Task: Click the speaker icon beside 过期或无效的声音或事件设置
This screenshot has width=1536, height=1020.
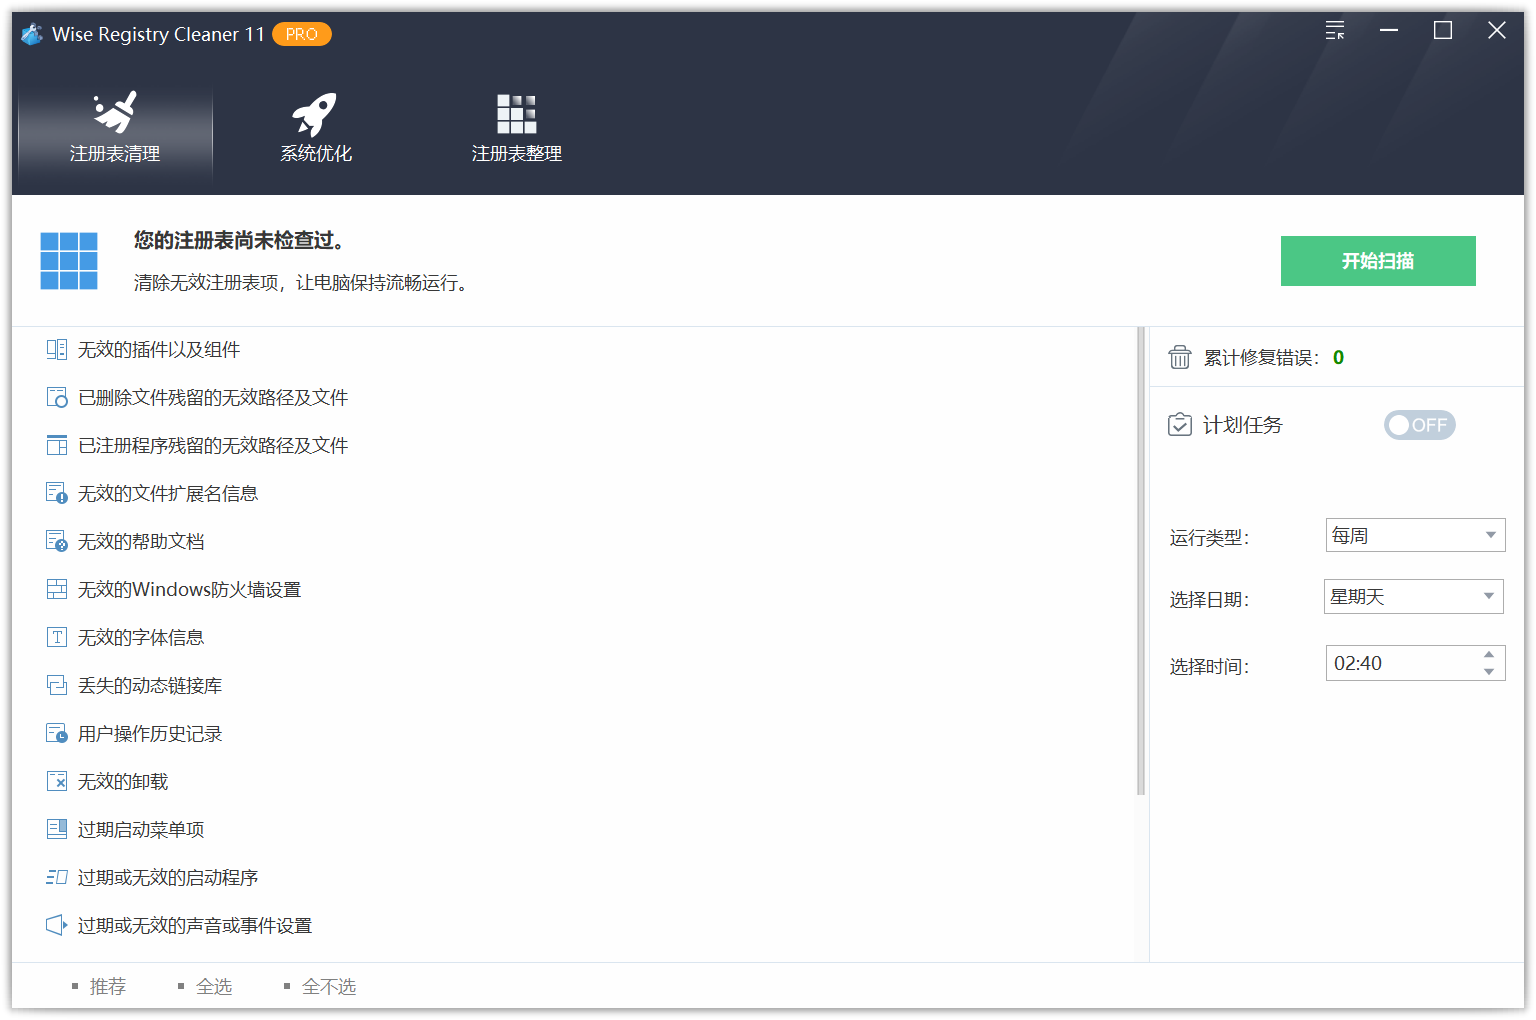Action: pyautogui.click(x=57, y=926)
